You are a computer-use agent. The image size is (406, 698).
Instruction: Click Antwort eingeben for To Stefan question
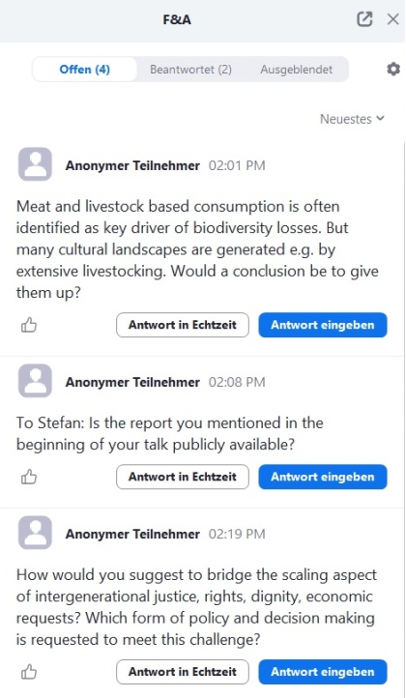(323, 477)
